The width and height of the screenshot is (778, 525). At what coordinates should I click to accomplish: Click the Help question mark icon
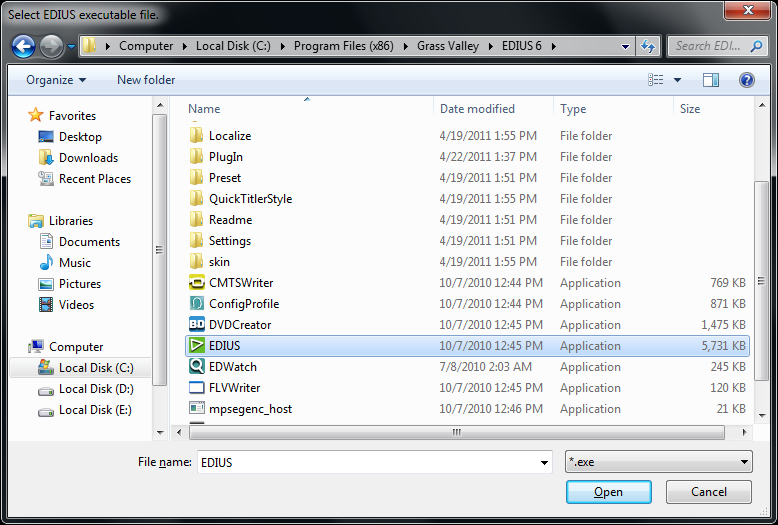[746, 80]
